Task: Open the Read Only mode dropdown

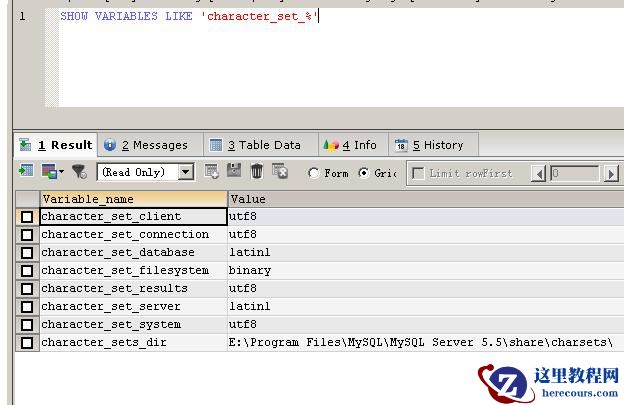Action: tap(186, 173)
